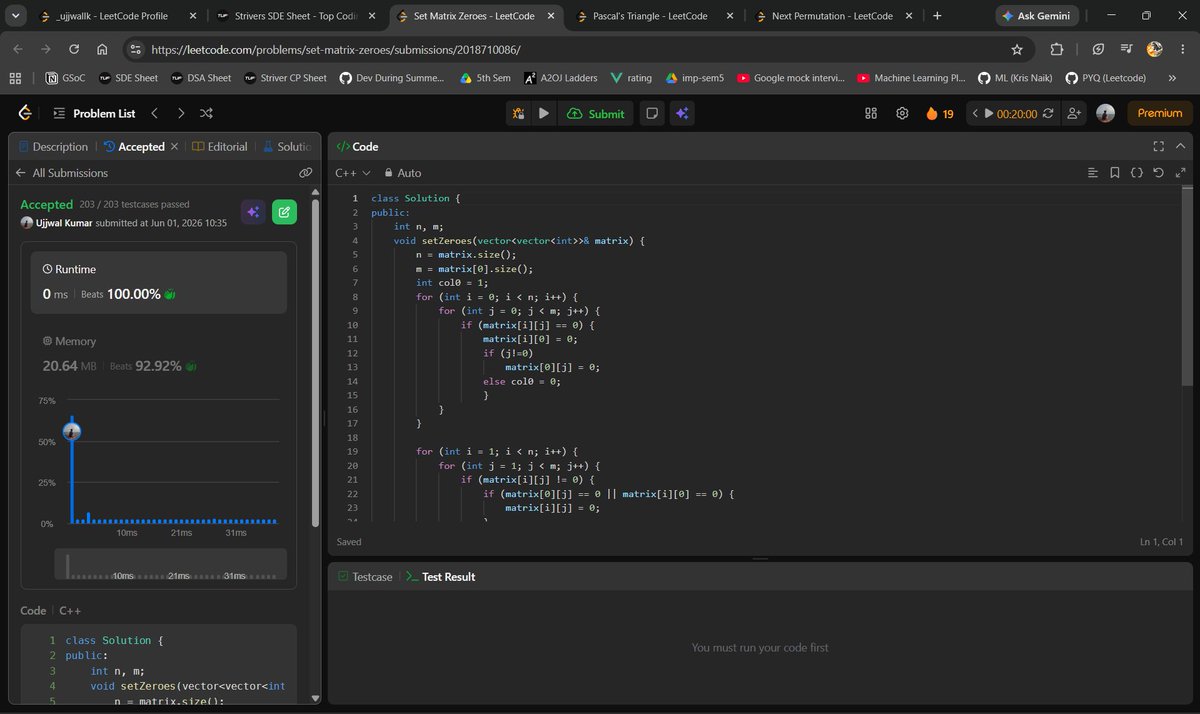Viewport: 1200px width, 714px height.
Task: Select the Runtime stats card
Action: pos(159,282)
